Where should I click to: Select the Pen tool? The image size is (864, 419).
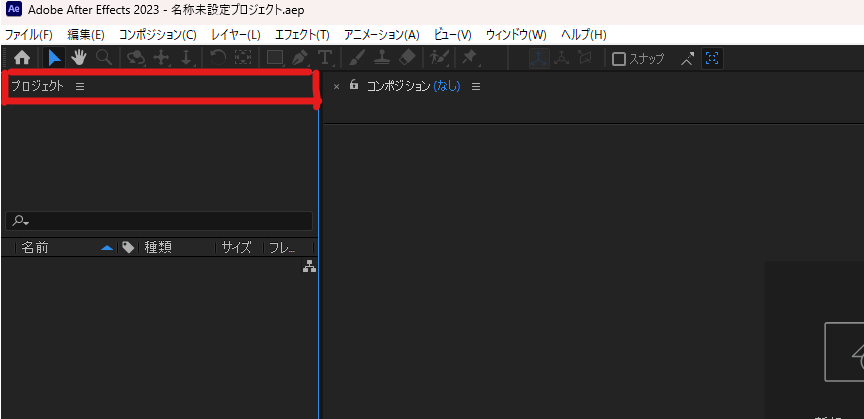point(300,58)
